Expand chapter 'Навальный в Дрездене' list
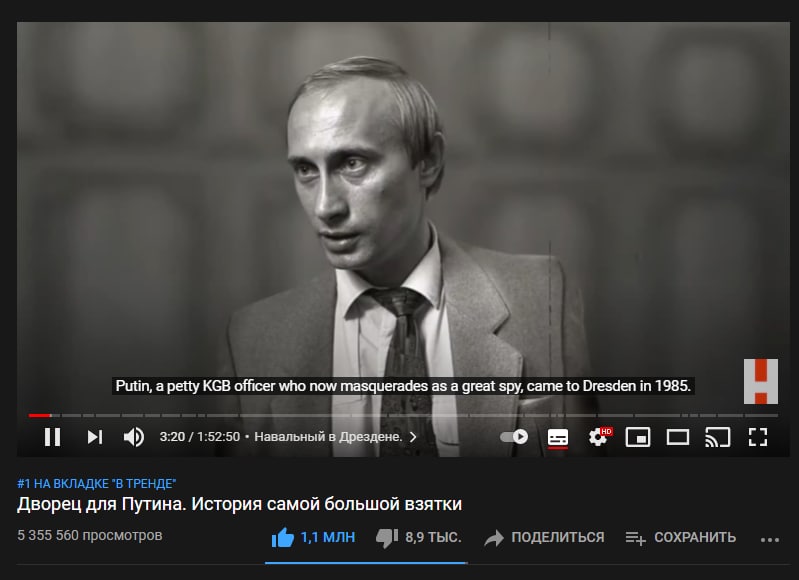 coord(335,437)
